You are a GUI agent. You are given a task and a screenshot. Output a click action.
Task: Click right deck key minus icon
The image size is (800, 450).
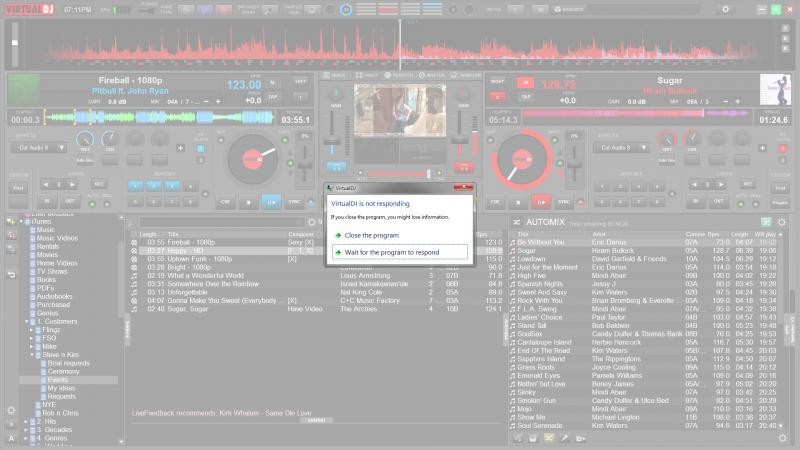pyautogui.click(x=726, y=102)
